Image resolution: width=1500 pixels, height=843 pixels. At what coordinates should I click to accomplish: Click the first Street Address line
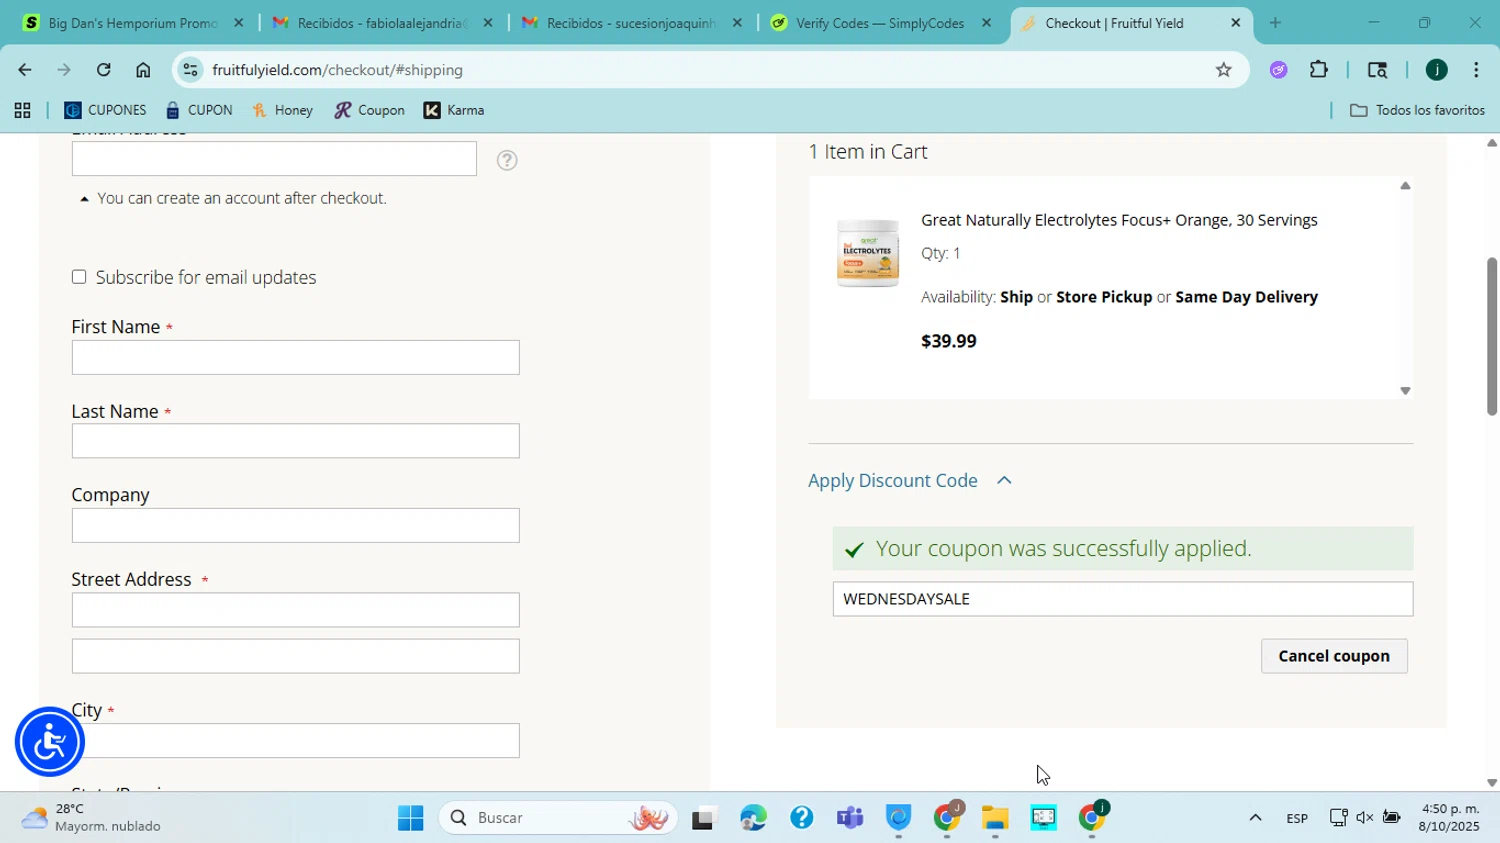(295, 610)
